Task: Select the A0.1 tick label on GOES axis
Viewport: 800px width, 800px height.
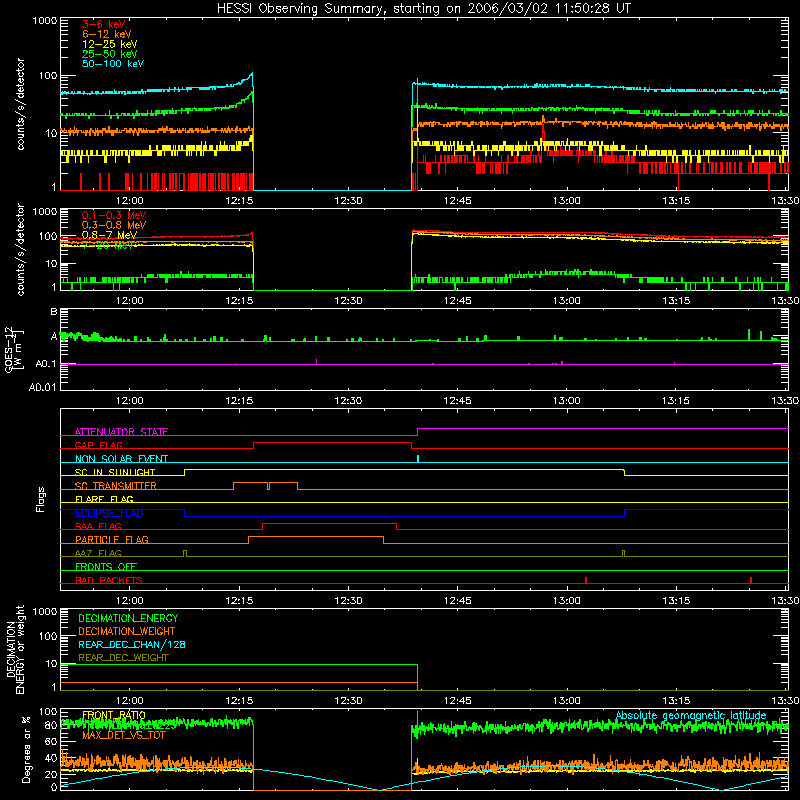Action: 46,364
